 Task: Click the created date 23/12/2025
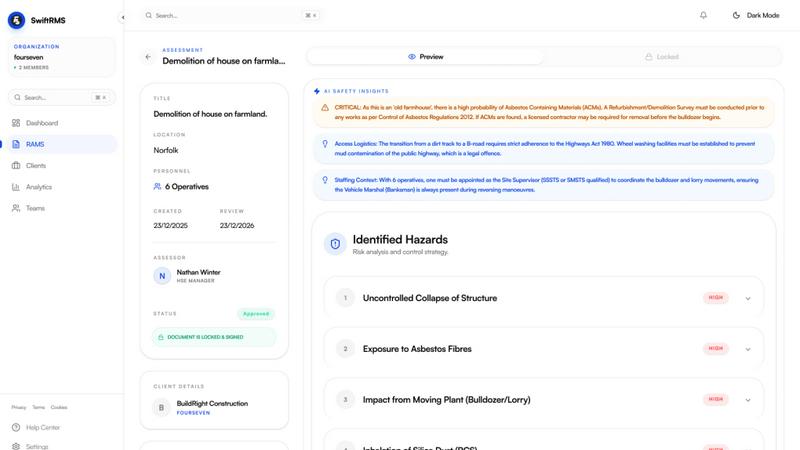pyautogui.click(x=170, y=226)
